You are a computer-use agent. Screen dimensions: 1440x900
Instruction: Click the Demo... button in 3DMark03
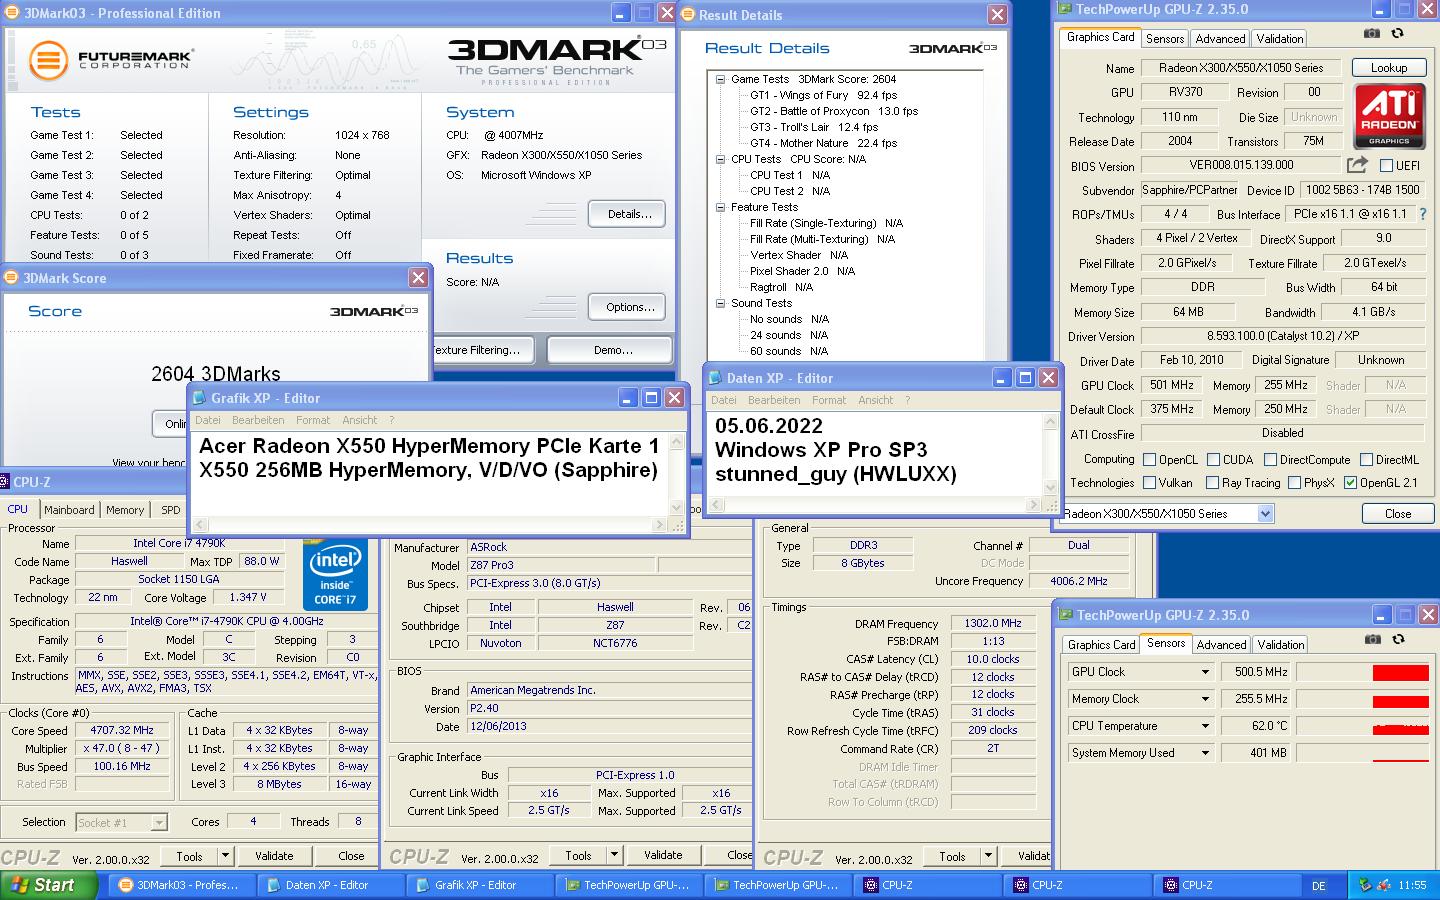pyautogui.click(x=612, y=350)
